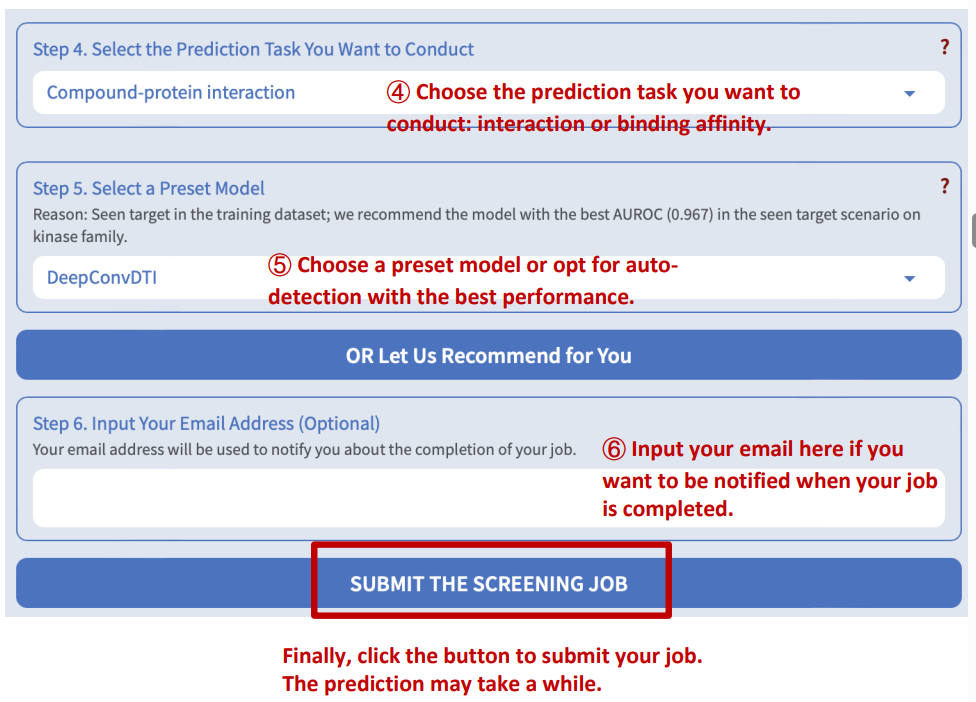Click the red 'Finally, click the button' note
The height and width of the screenshot is (702, 976).
[493, 657]
